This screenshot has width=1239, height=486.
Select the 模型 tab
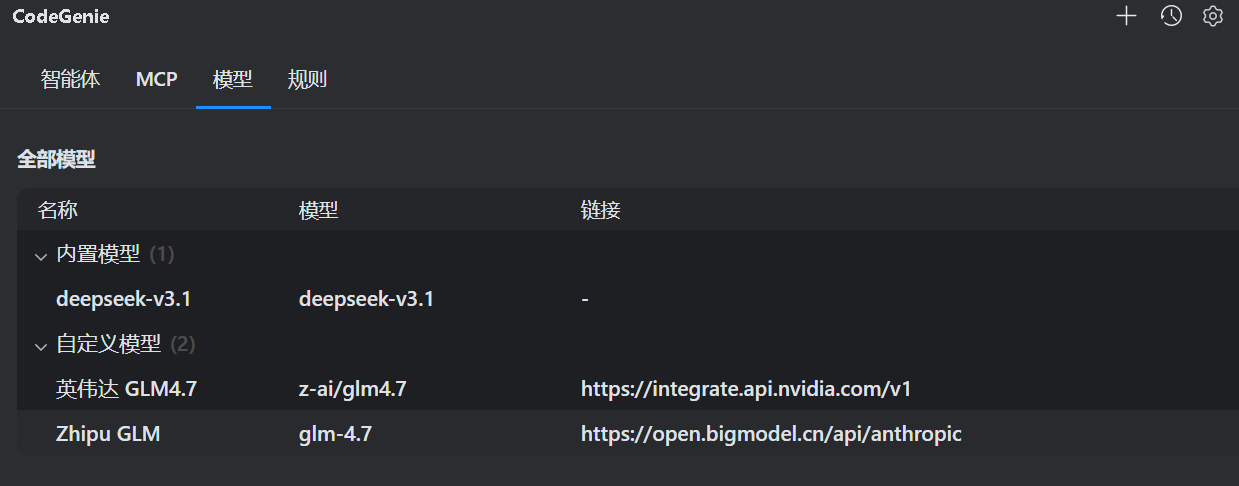coord(233,80)
